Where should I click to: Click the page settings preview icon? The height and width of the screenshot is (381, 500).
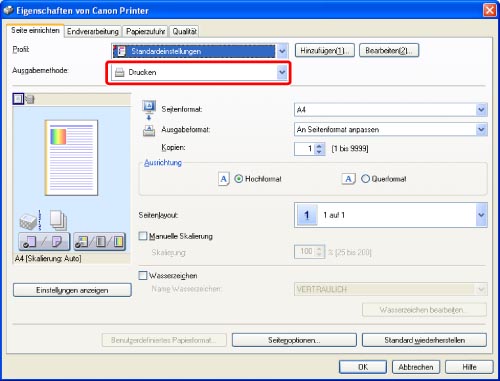pyautogui.click(x=18, y=99)
